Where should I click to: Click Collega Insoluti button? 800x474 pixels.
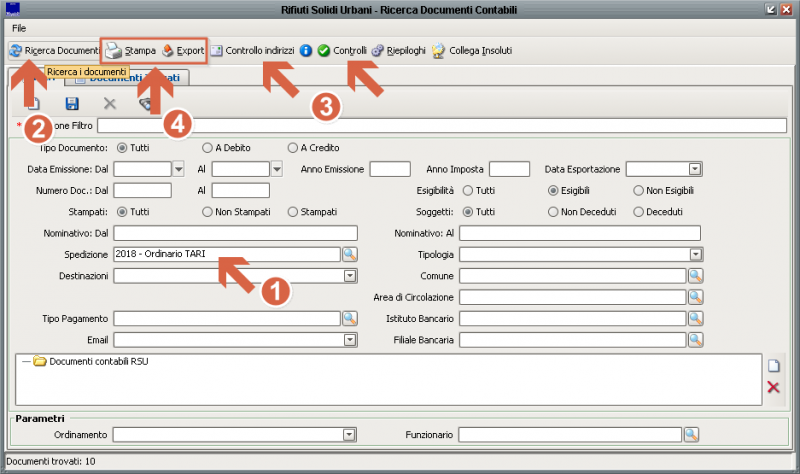tap(471, 50)
